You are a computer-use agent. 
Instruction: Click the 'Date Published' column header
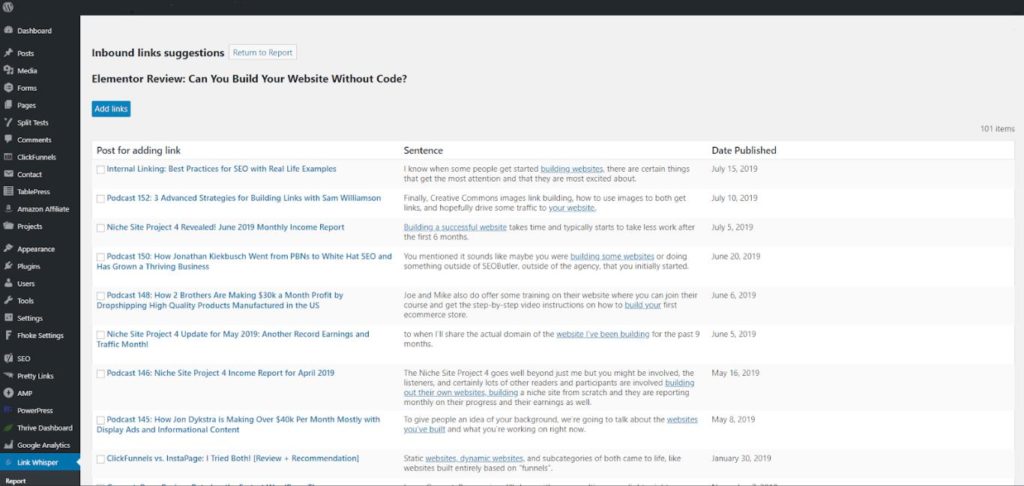[744, 150]
